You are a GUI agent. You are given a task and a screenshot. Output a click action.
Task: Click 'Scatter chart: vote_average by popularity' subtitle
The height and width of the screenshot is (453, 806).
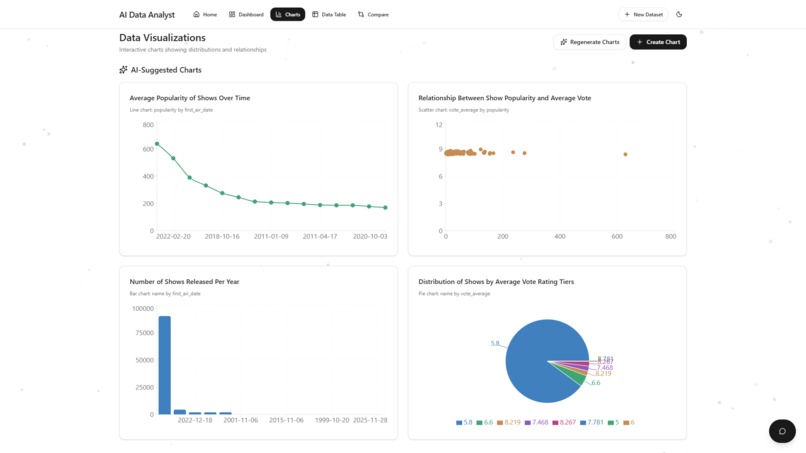pyautogui.click(x=464, y=110)
